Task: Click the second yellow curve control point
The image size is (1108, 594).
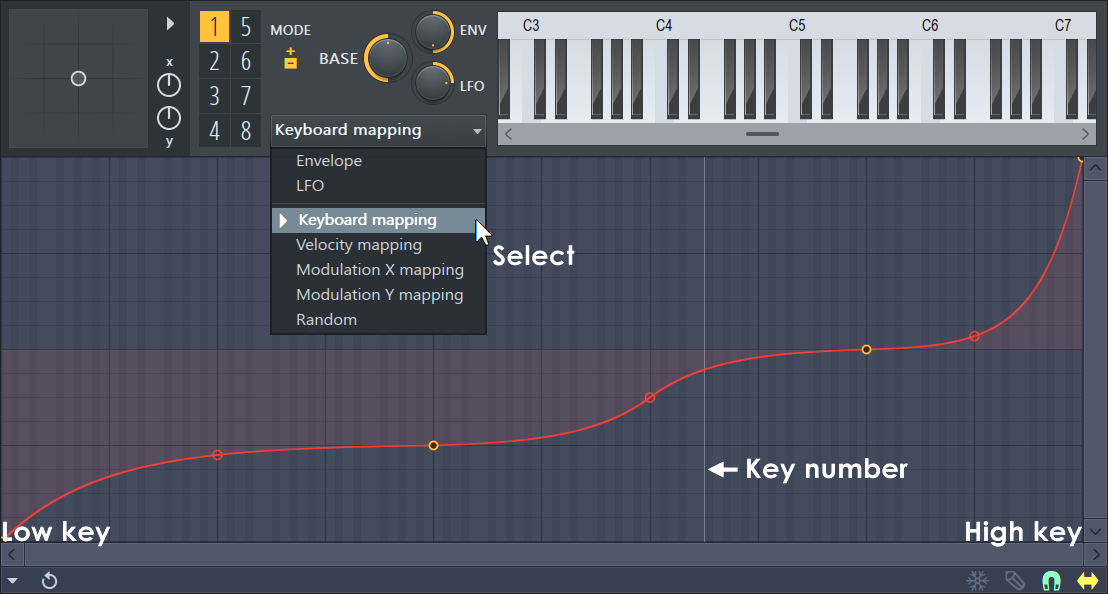Action: pos(433,446)
